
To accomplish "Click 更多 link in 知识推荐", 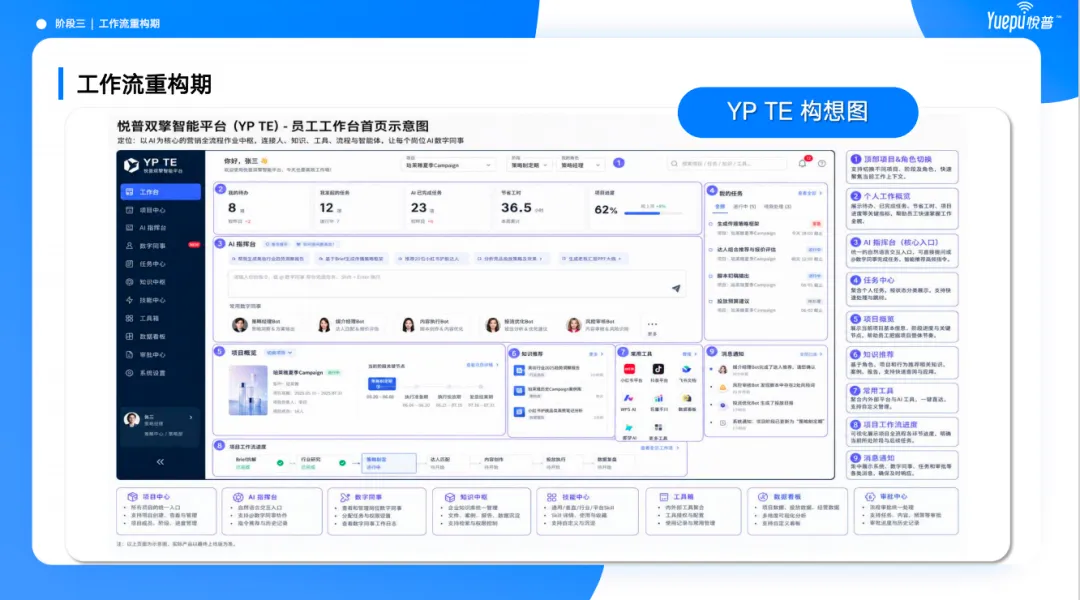I will (x=596, y=354).
